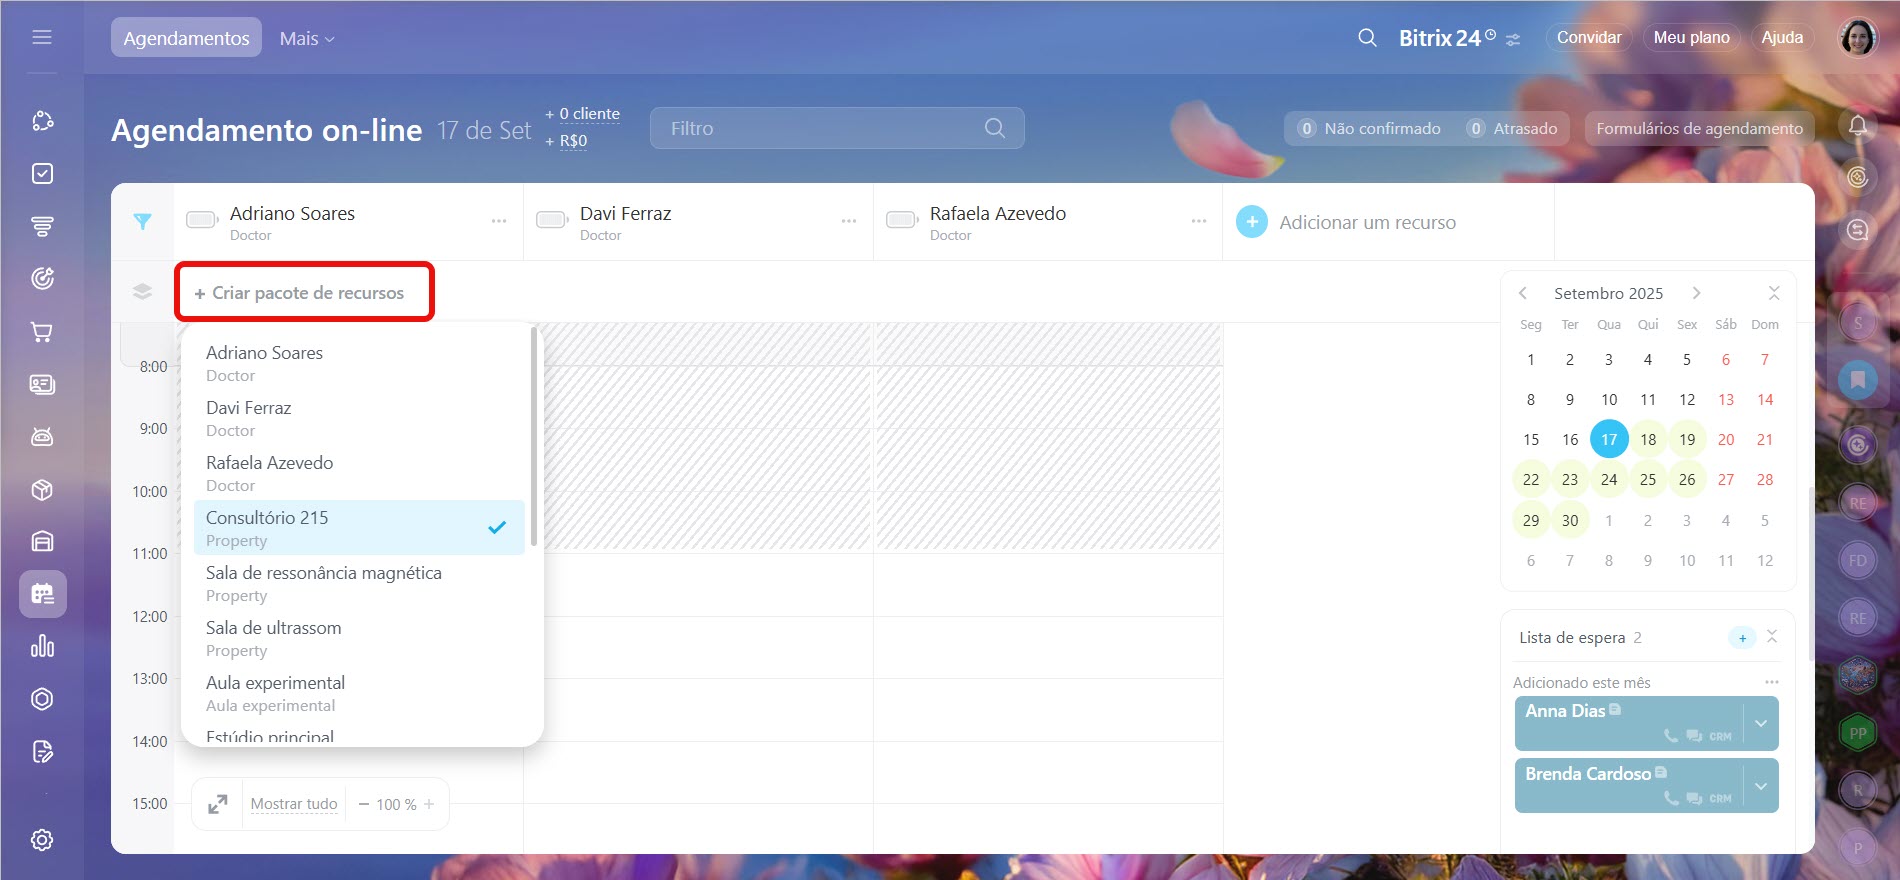Toggle the Consultório 215 resource selection
The height and width of the screenshot is (880, 1900).
(358, 528)
